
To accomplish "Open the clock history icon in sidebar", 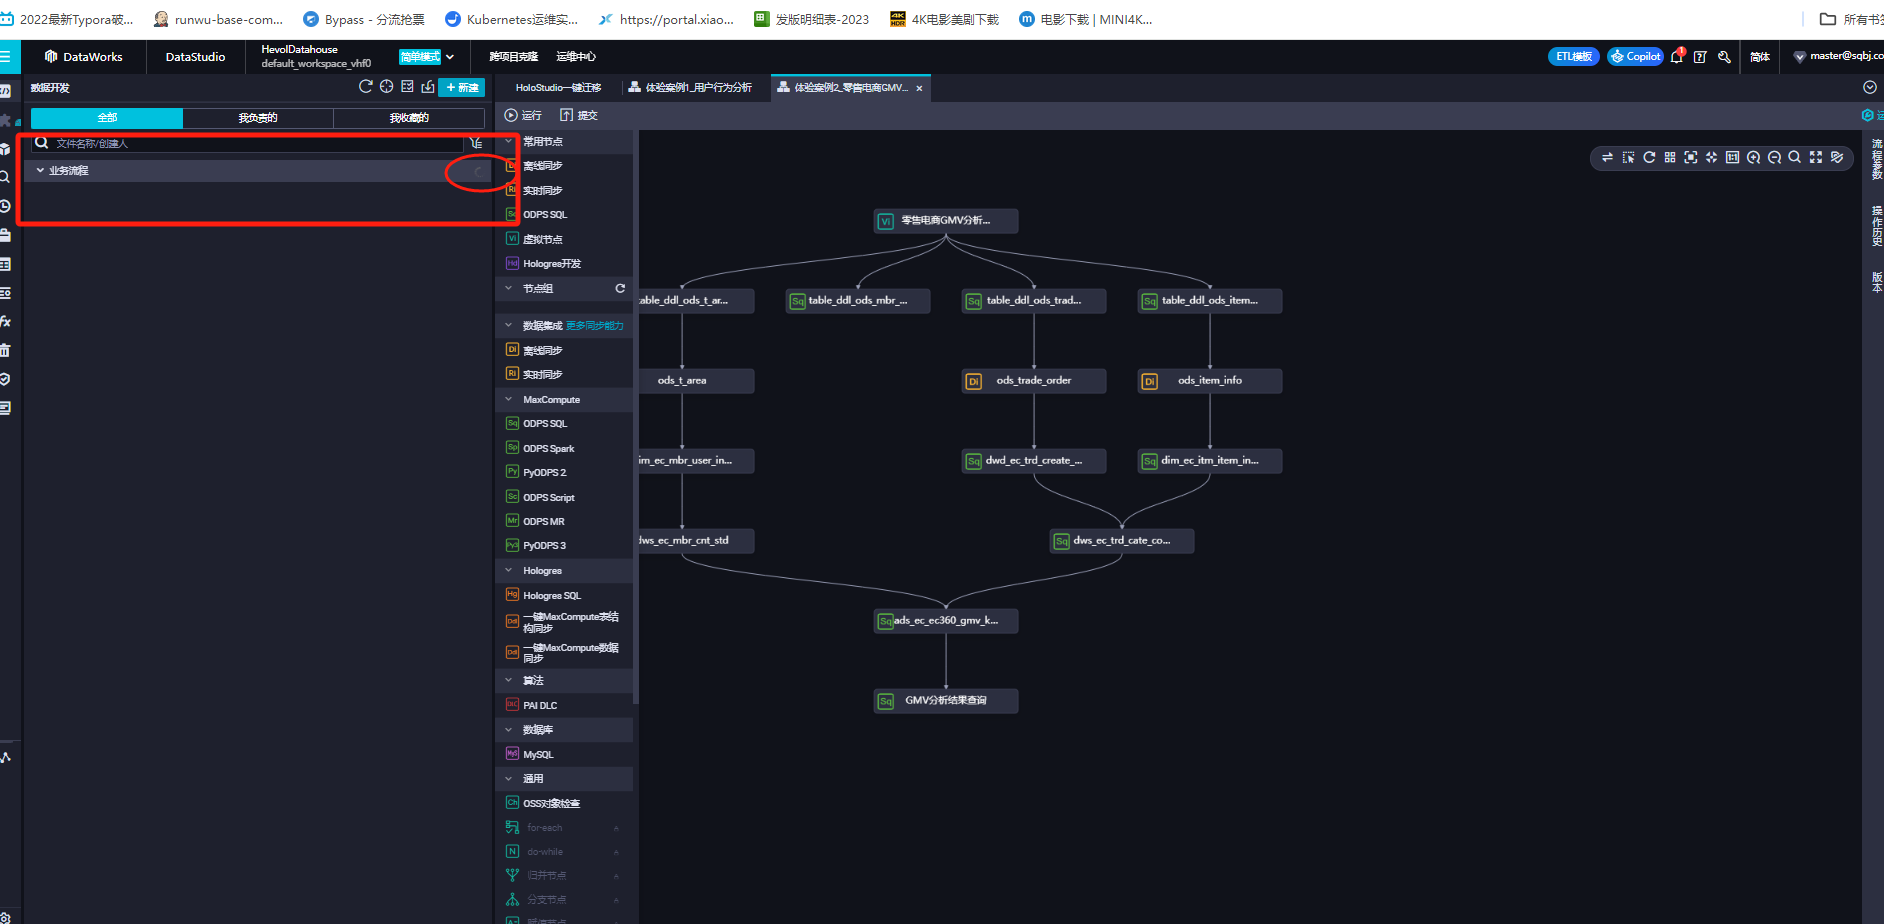I will pos(5,206).
